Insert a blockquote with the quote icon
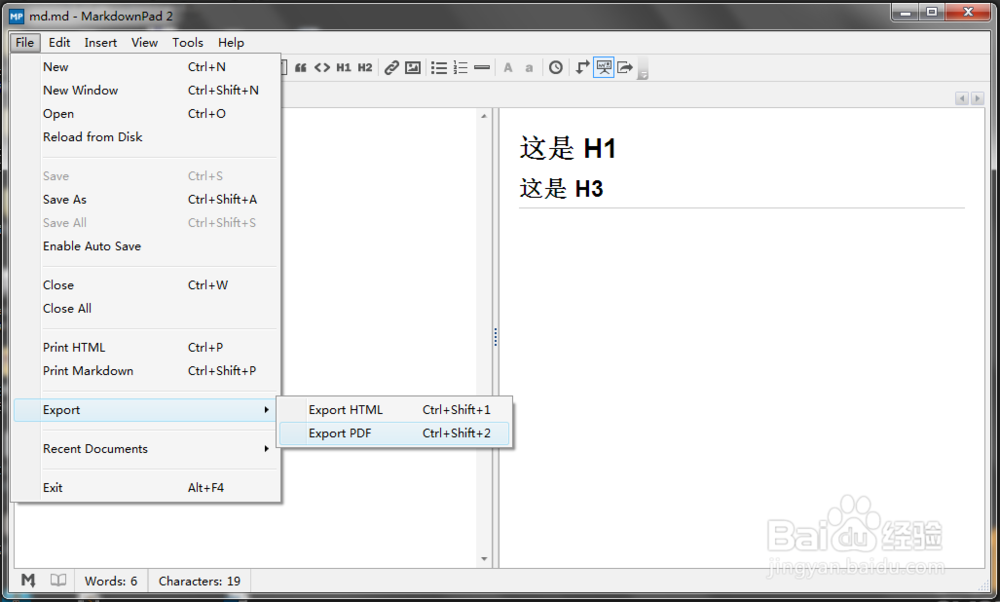The width and height of the screenshot is (1000, 602). click(300, 68)
